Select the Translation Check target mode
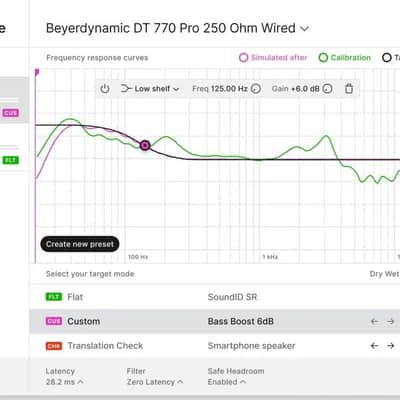 [215, 346]
